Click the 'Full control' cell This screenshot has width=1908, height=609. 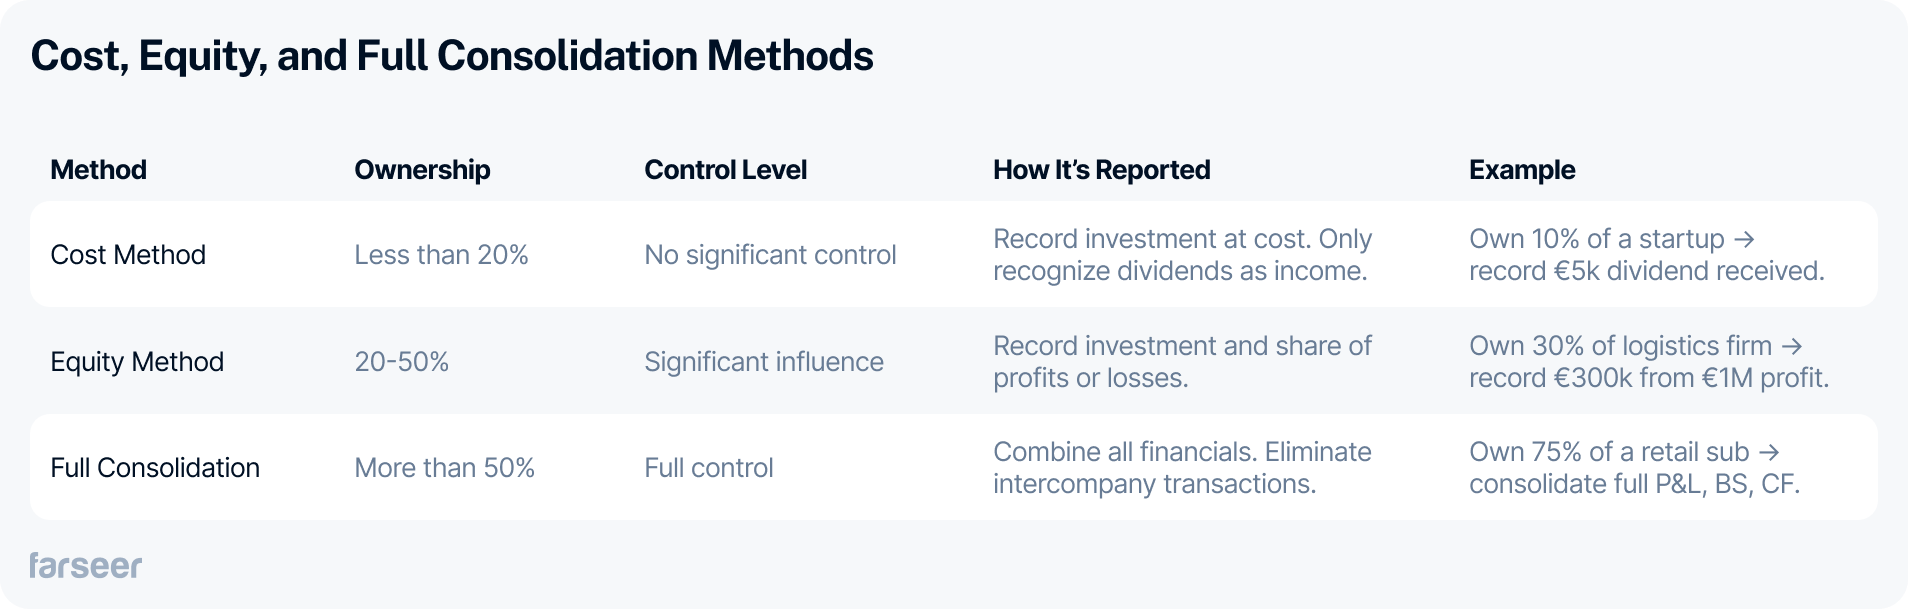pos(709,468)
